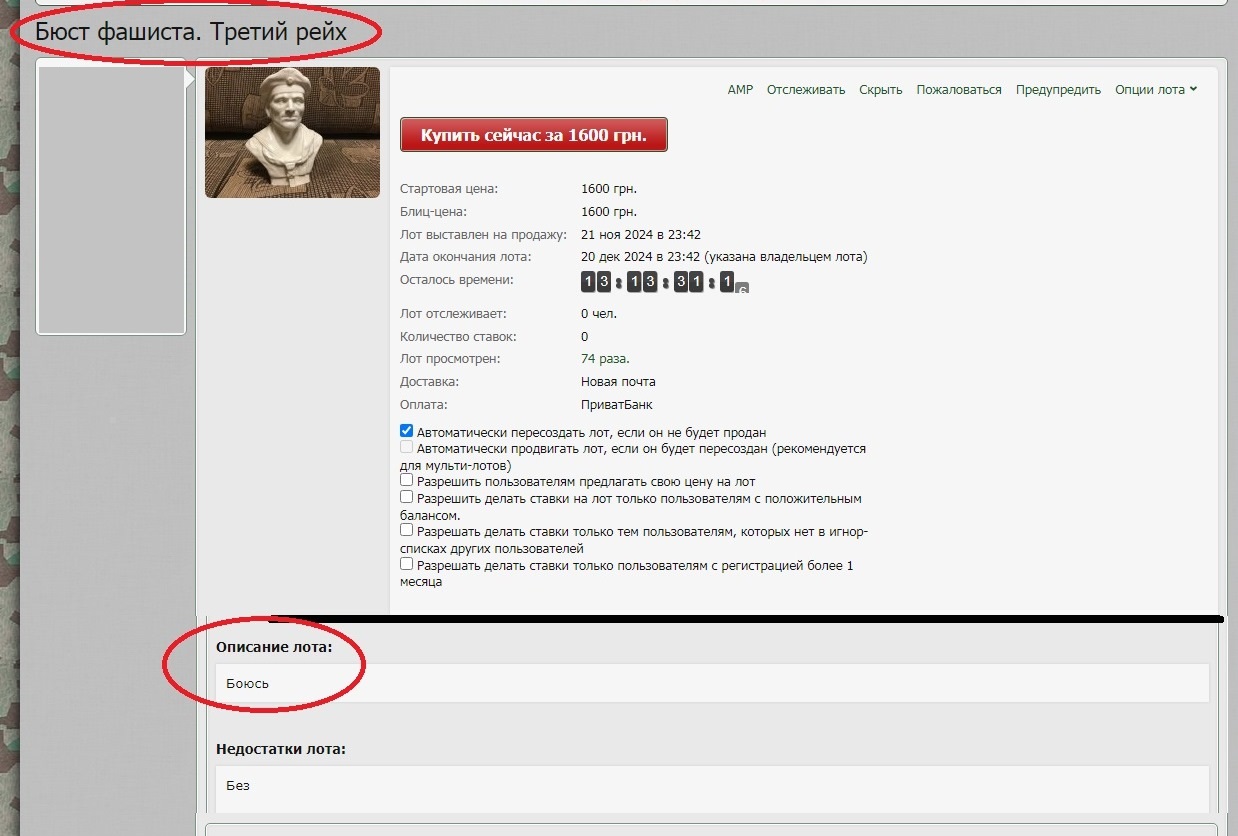This screenshot has width=1238, height=836.
Task: Uncheck 'Автоматически пересоздать лот' checkbox
Action: (407, 432)
